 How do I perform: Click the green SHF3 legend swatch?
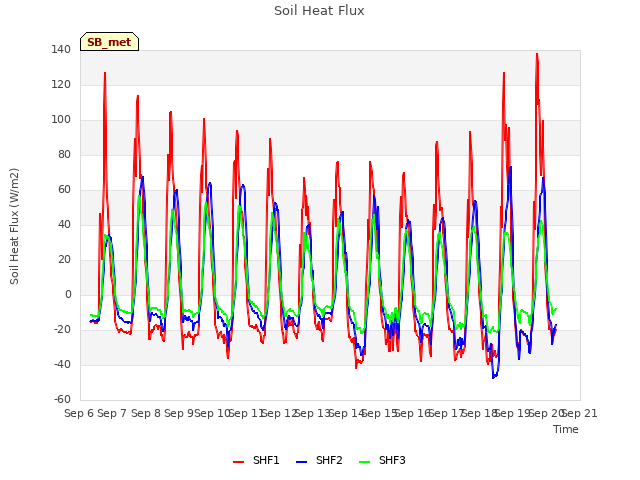point(364,462)
